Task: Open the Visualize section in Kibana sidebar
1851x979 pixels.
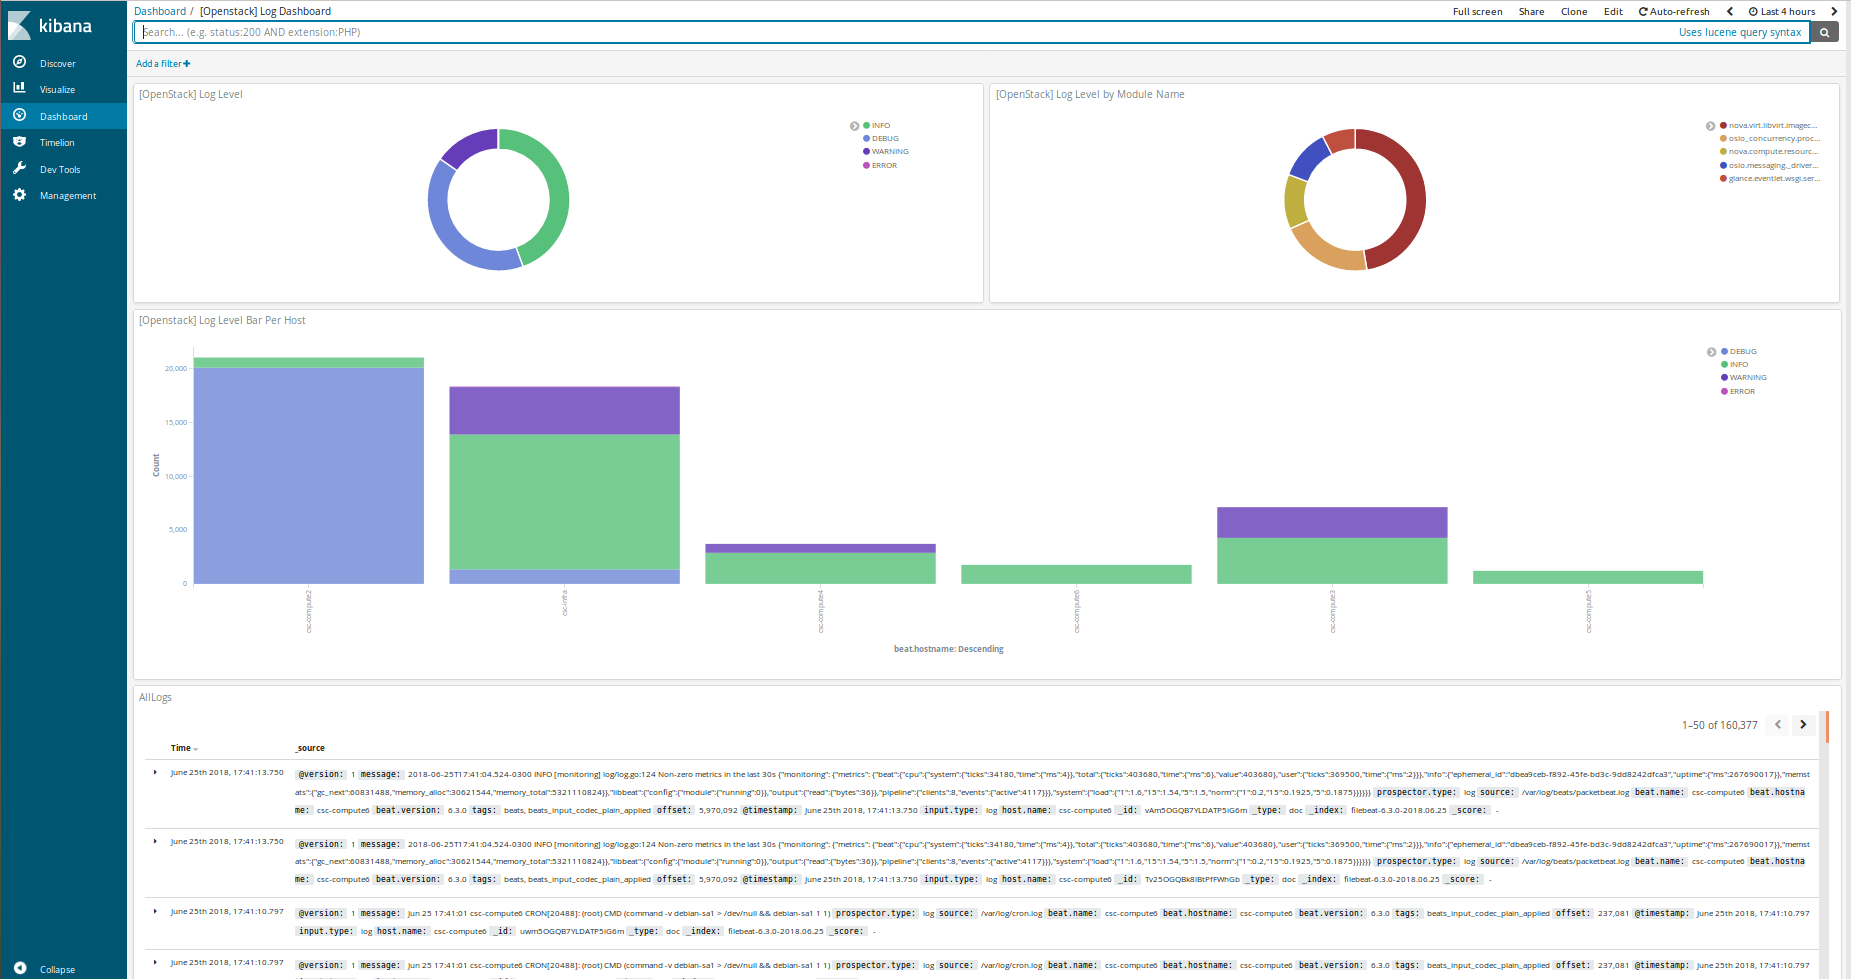Action: coord(59,89)
